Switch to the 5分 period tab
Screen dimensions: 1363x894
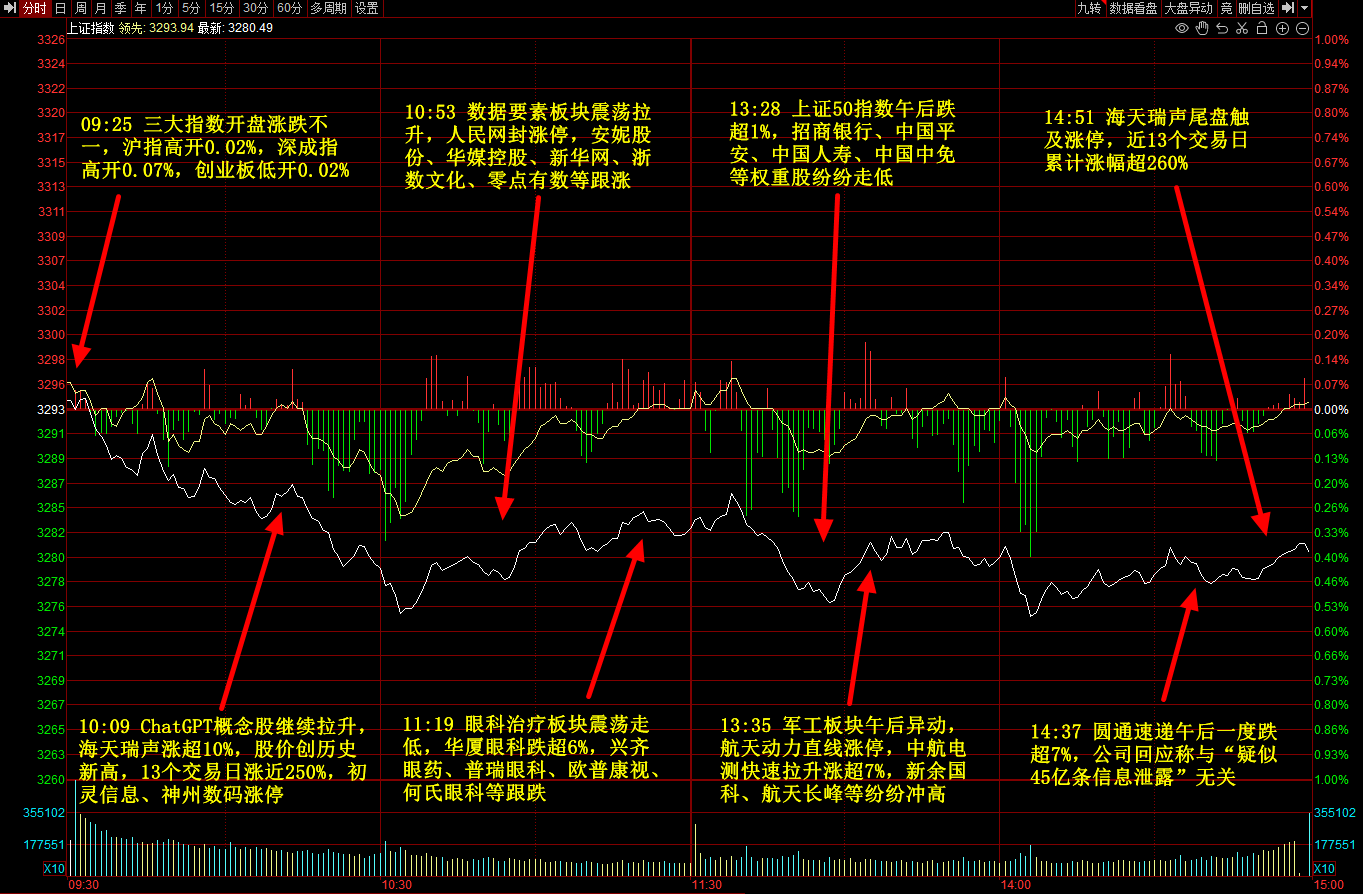190,8
